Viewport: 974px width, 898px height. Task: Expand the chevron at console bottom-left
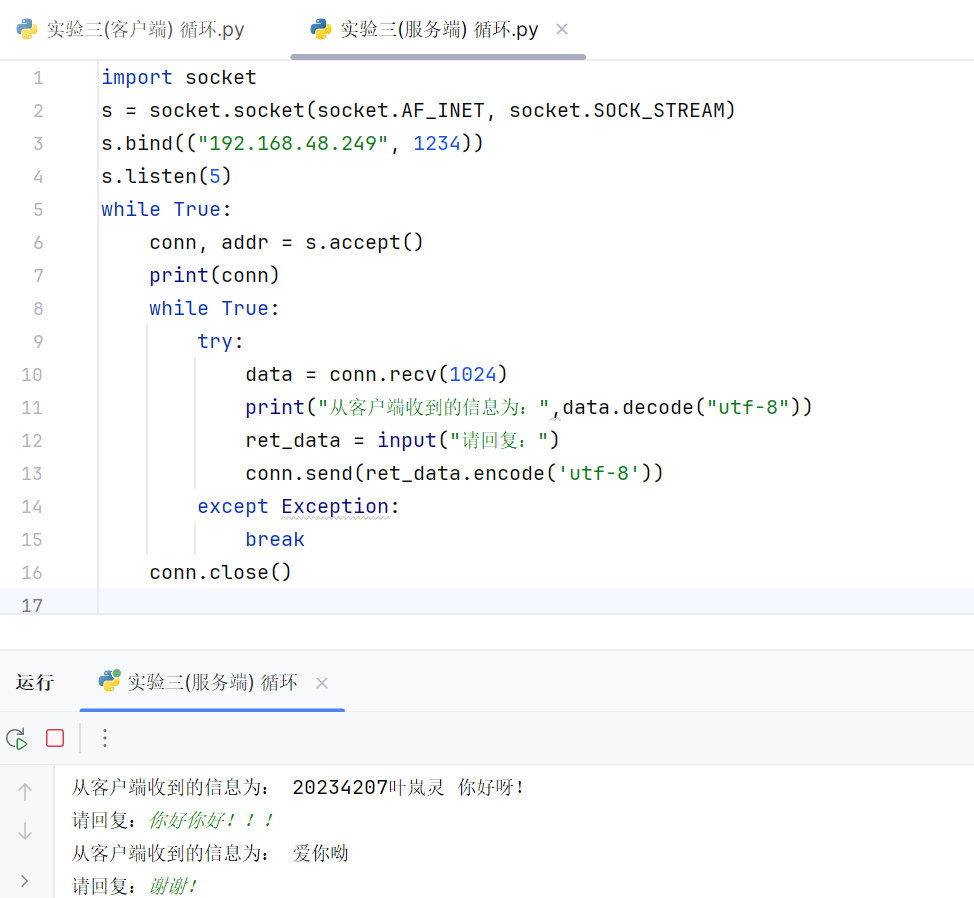(x=25, y=881)
